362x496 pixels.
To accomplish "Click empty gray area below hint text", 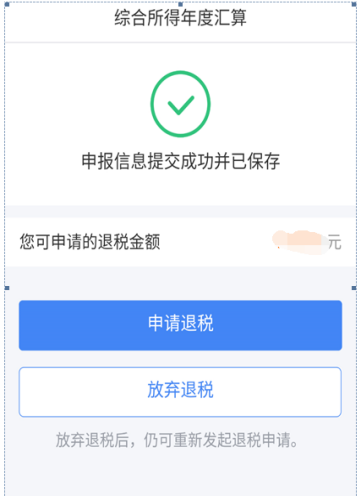I will pyautogui.click(x=180, y=473).
